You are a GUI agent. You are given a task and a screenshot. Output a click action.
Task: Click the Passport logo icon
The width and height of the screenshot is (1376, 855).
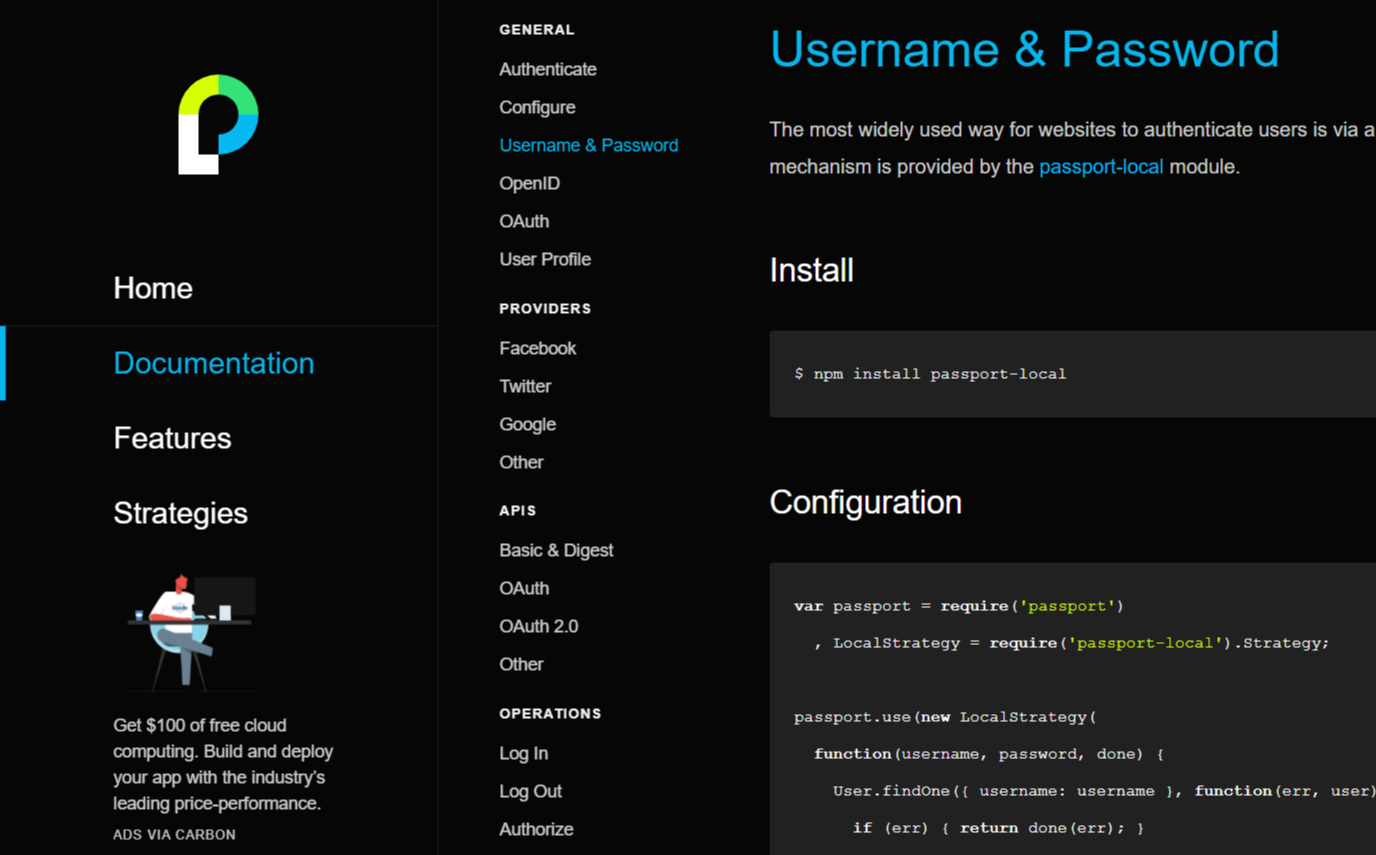pyautogui.click(x=218, y=124)
